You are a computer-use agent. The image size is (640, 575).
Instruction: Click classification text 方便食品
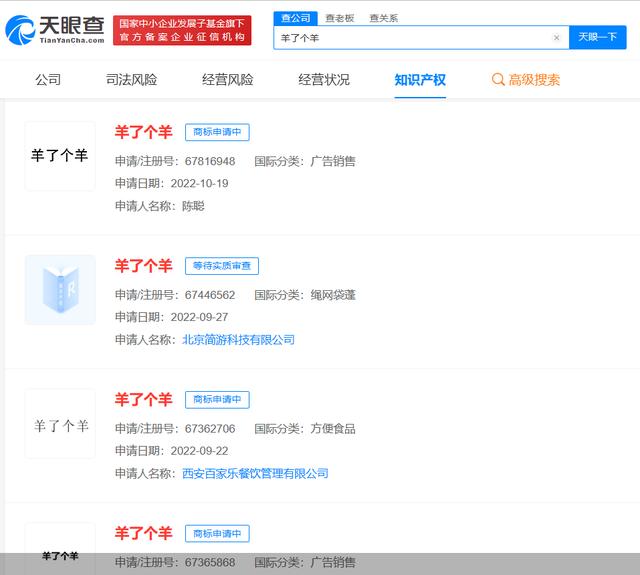pos(333,429)
